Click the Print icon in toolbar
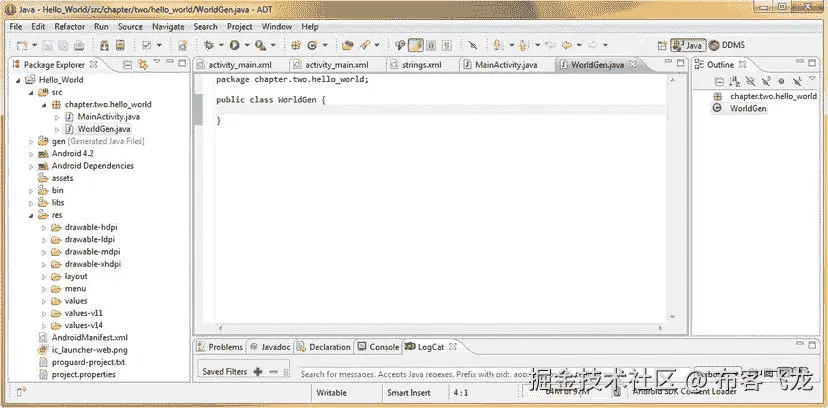 (79, 45)
